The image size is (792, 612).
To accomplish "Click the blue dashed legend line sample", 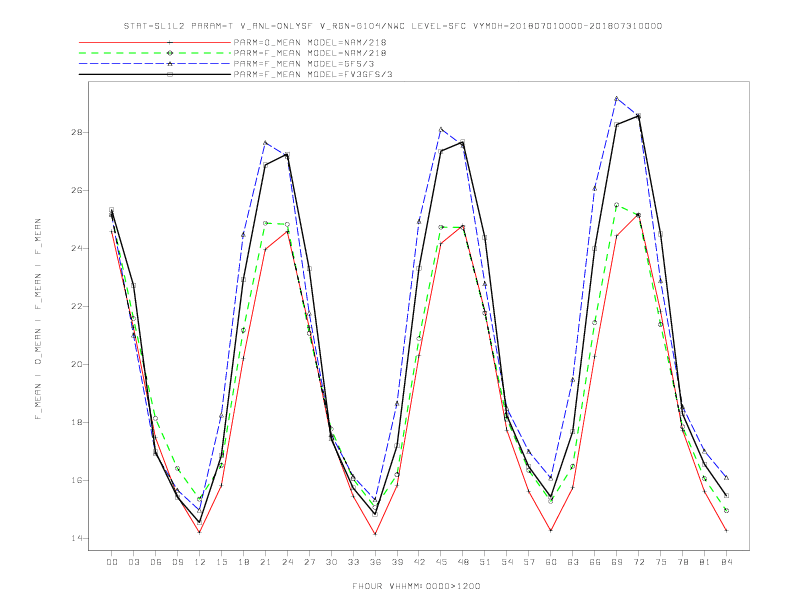I will (155, 64).
